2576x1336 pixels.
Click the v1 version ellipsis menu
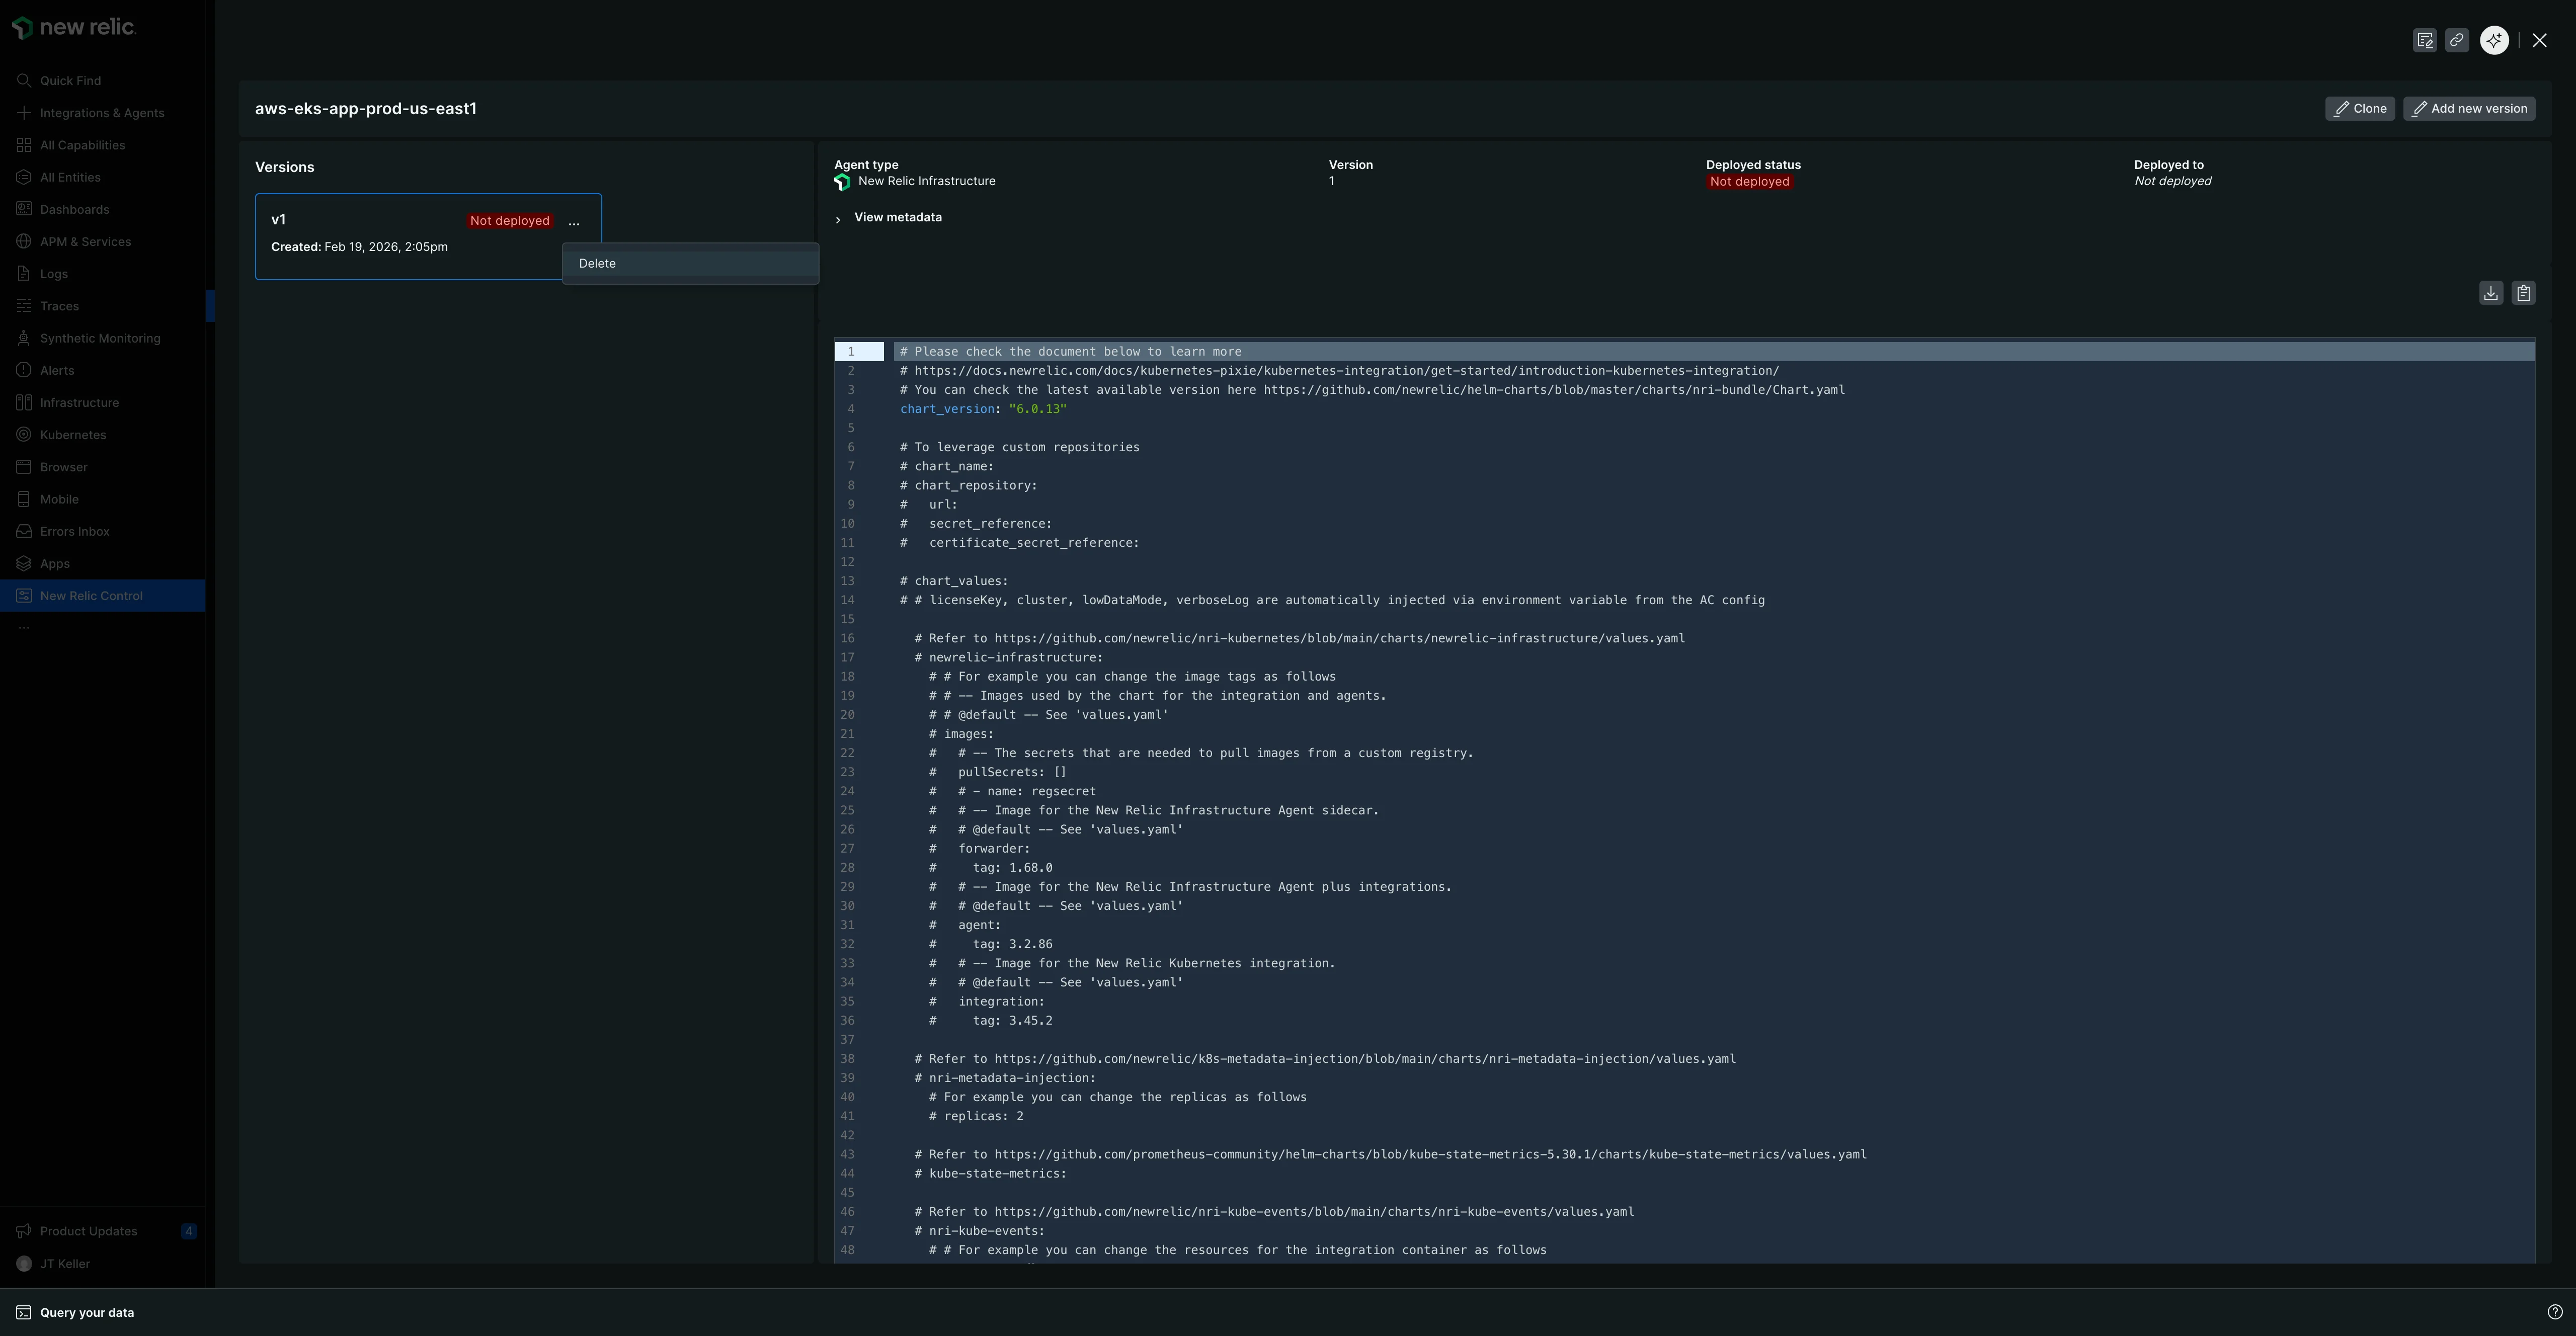point(574,222)
